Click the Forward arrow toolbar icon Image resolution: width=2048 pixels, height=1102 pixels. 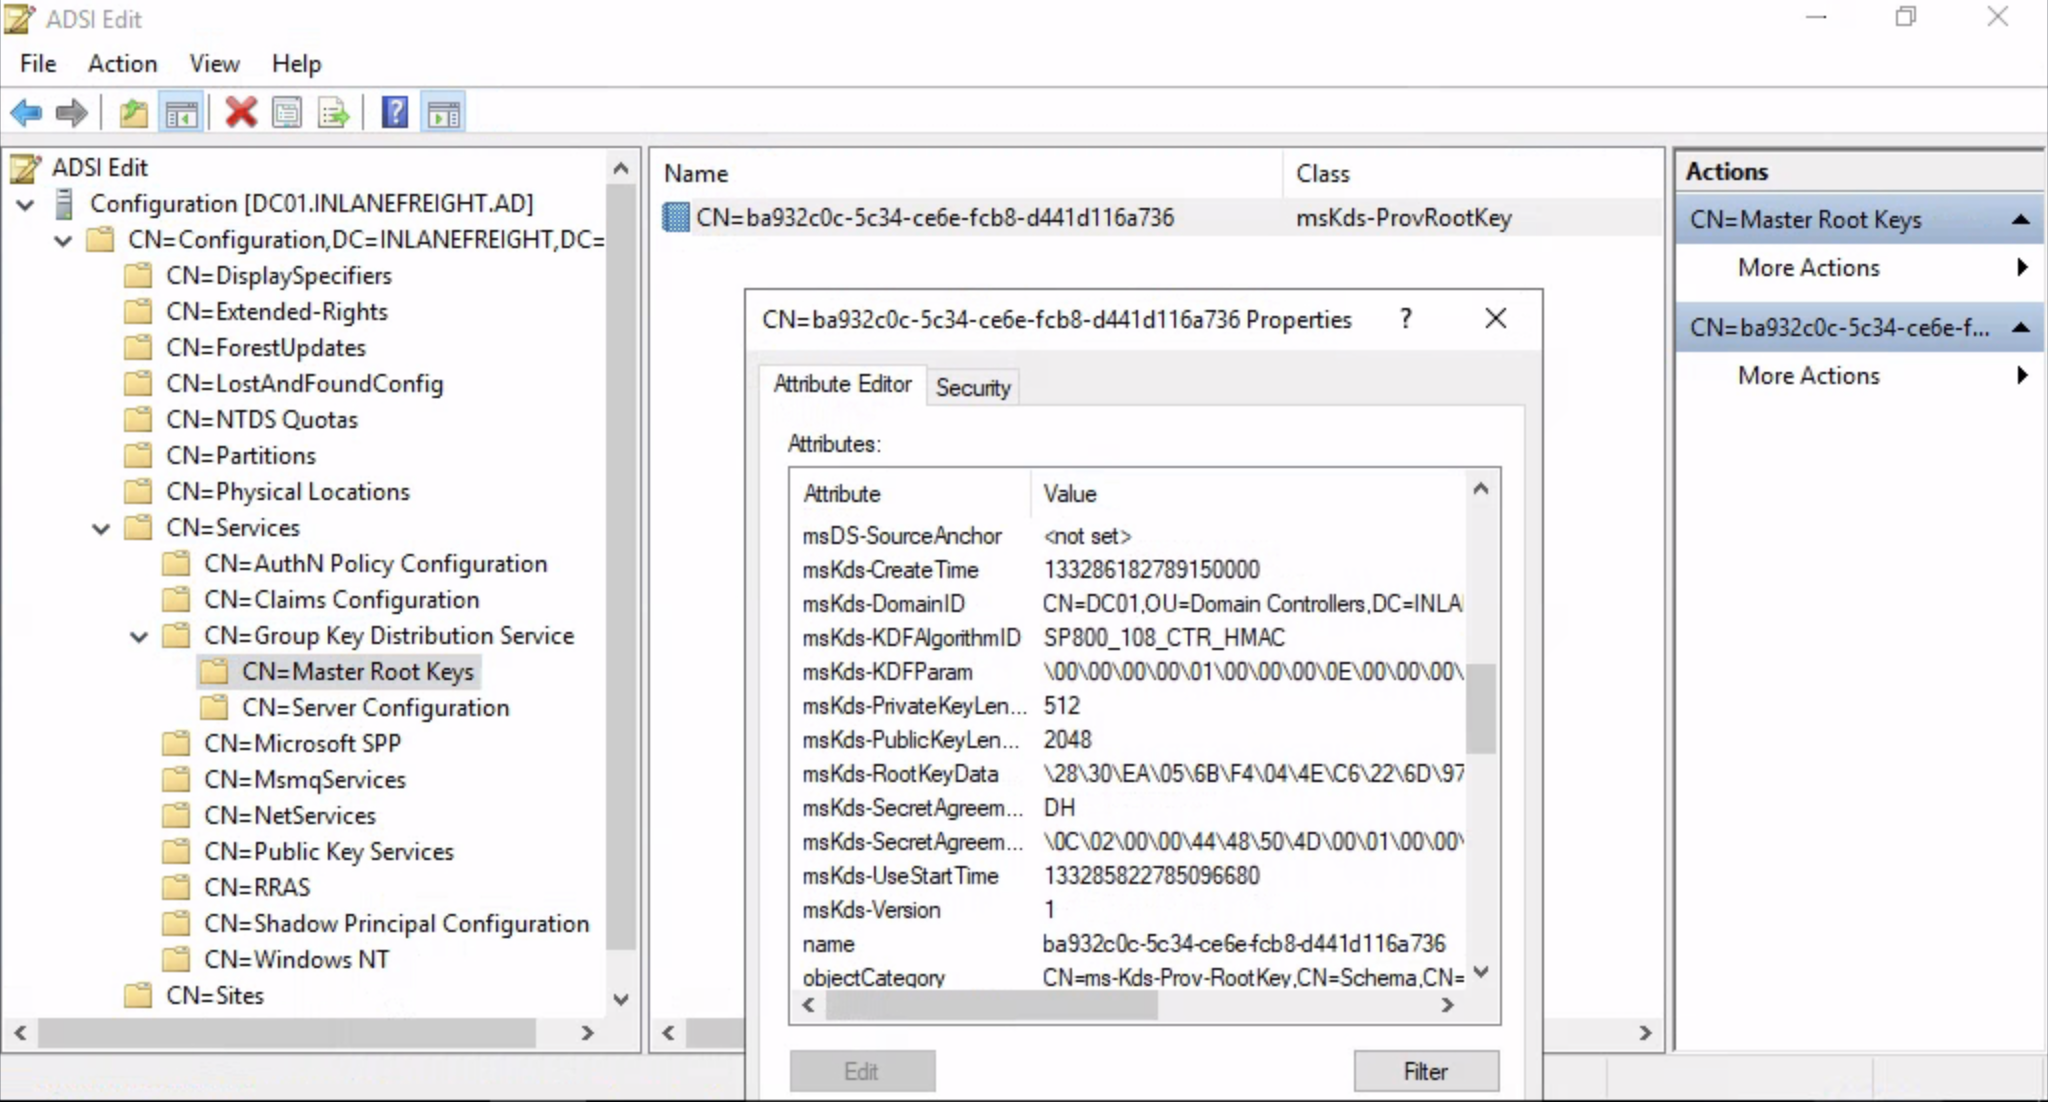tap(71, 113)
